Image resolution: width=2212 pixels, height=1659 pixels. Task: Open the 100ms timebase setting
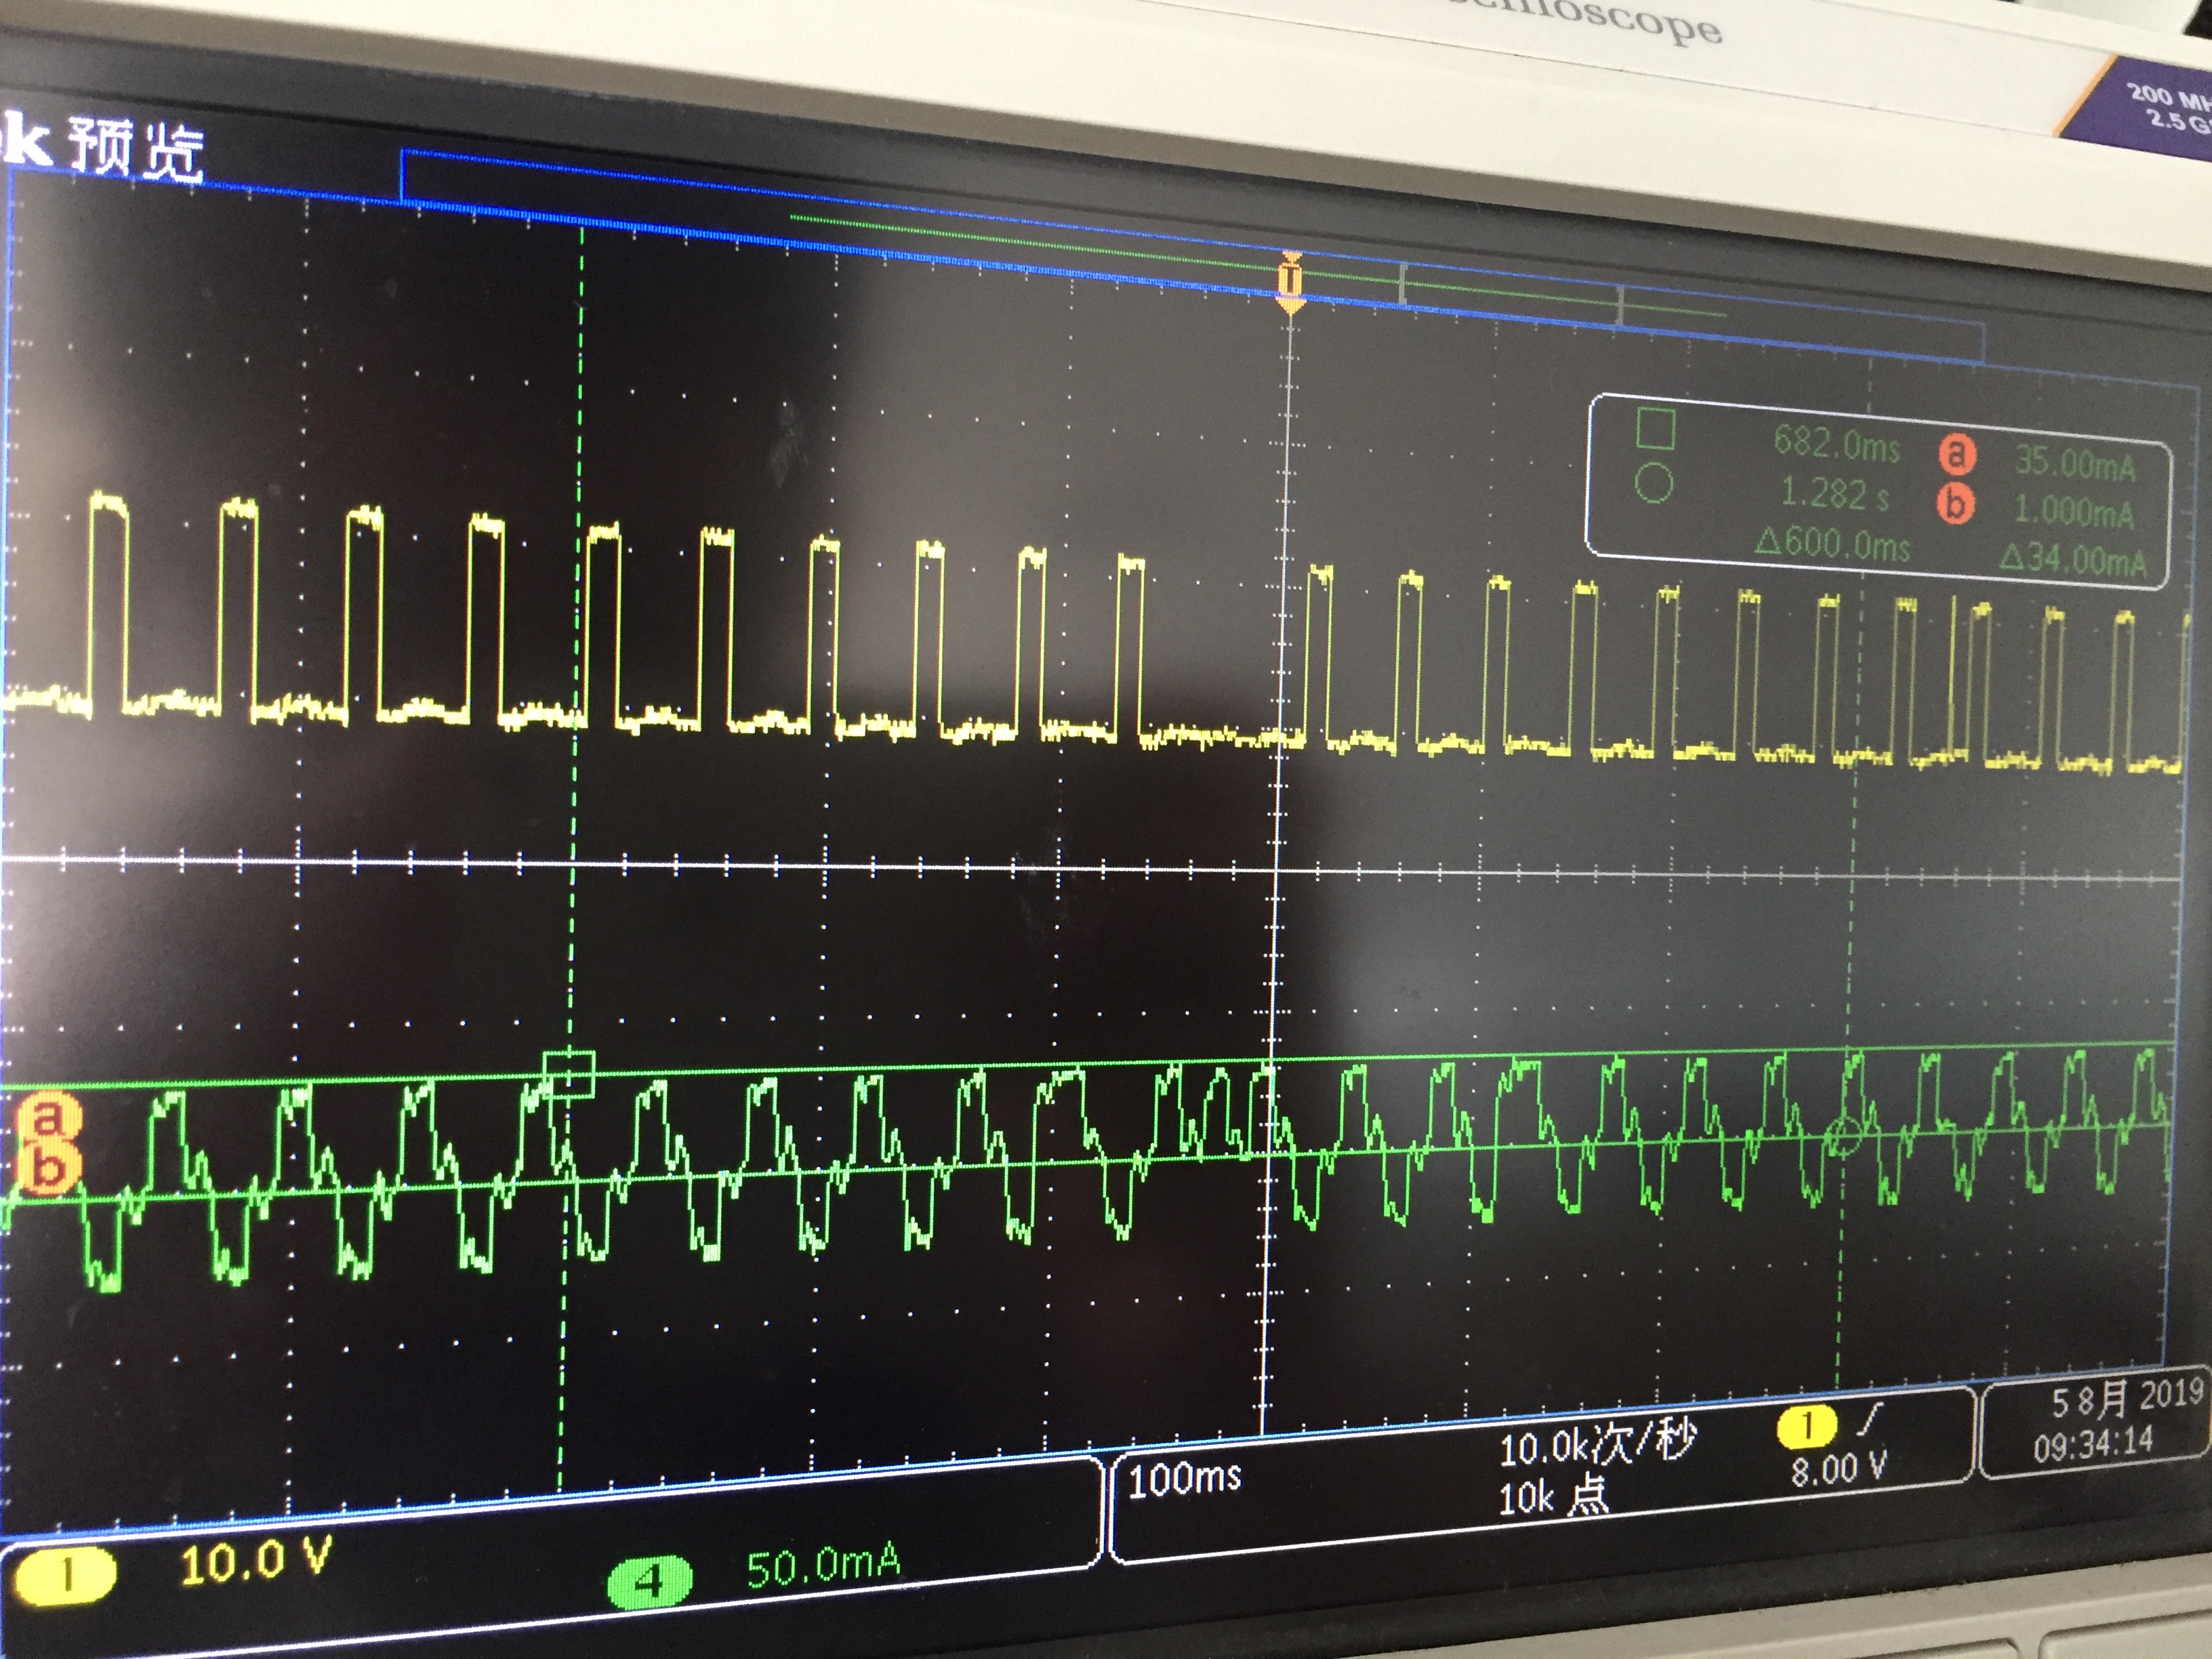(1185, 1479)
